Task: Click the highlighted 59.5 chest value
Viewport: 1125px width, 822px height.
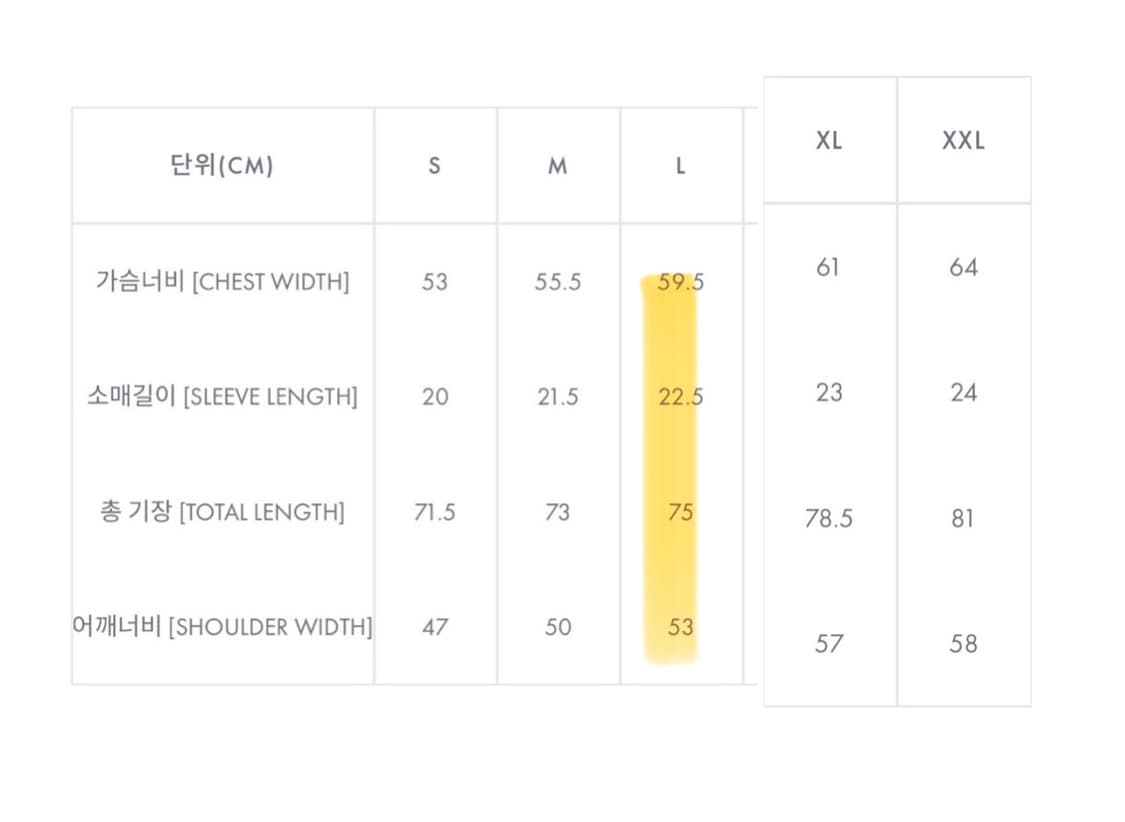Action: [x=681, y=282]
